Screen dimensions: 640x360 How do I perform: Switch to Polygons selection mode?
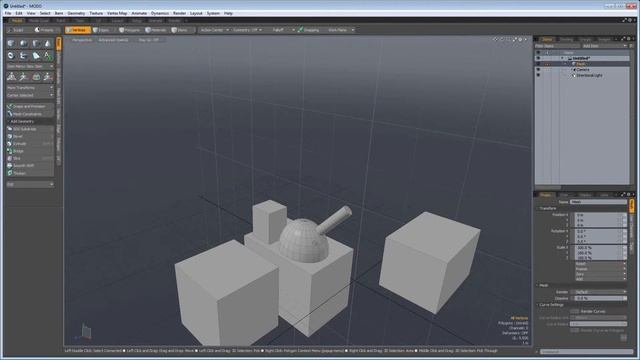point(130,30)
